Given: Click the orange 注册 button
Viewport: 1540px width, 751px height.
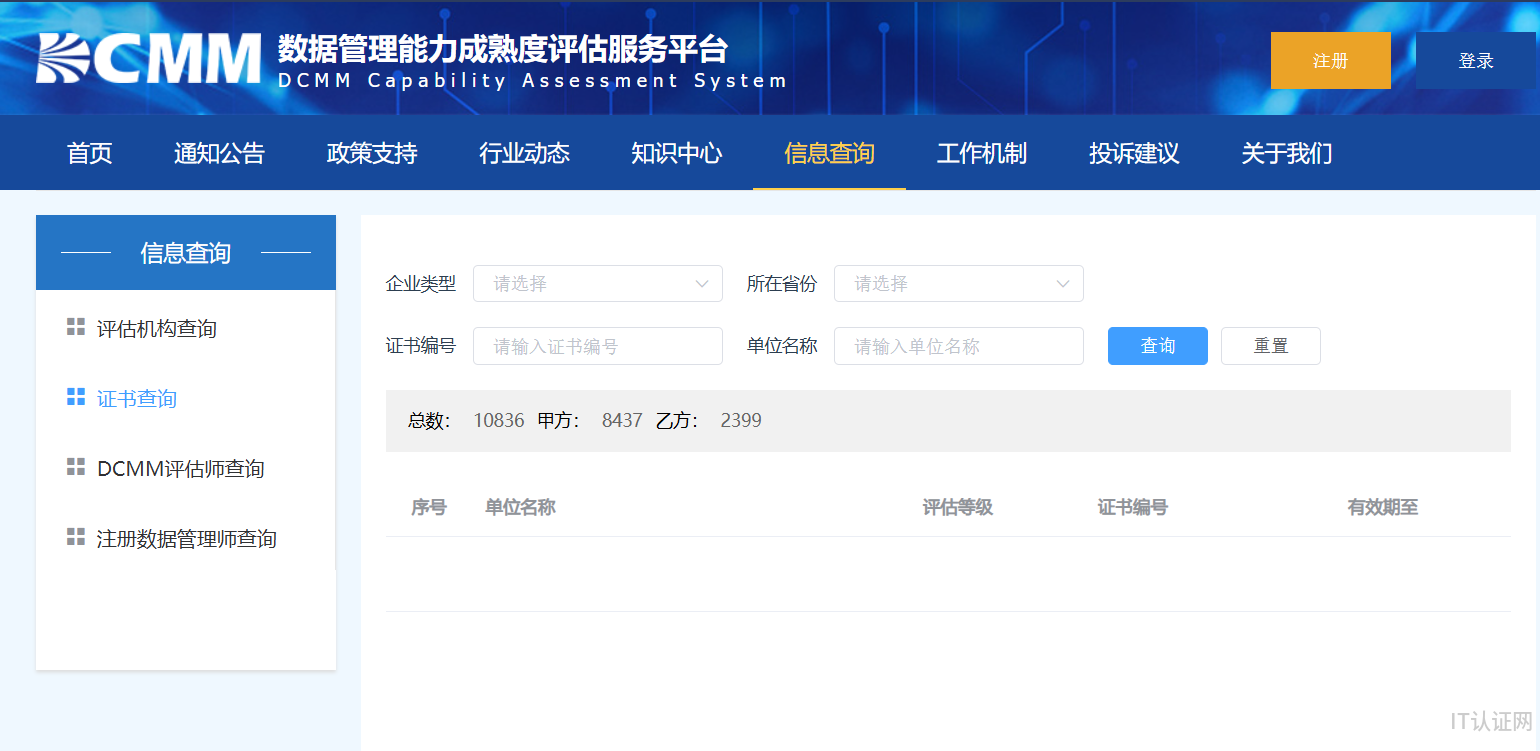Looking at the screenshot, I should pos(1330,61).
